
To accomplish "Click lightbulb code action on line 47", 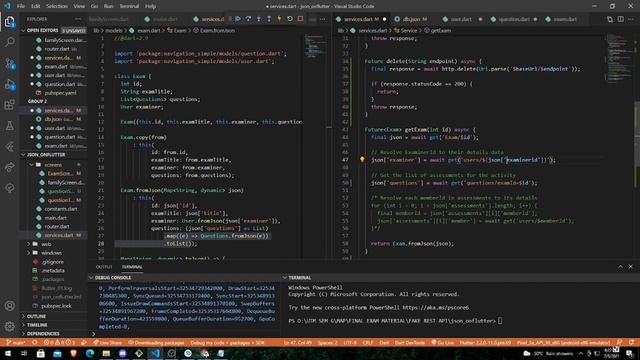I will pos(362,160).
